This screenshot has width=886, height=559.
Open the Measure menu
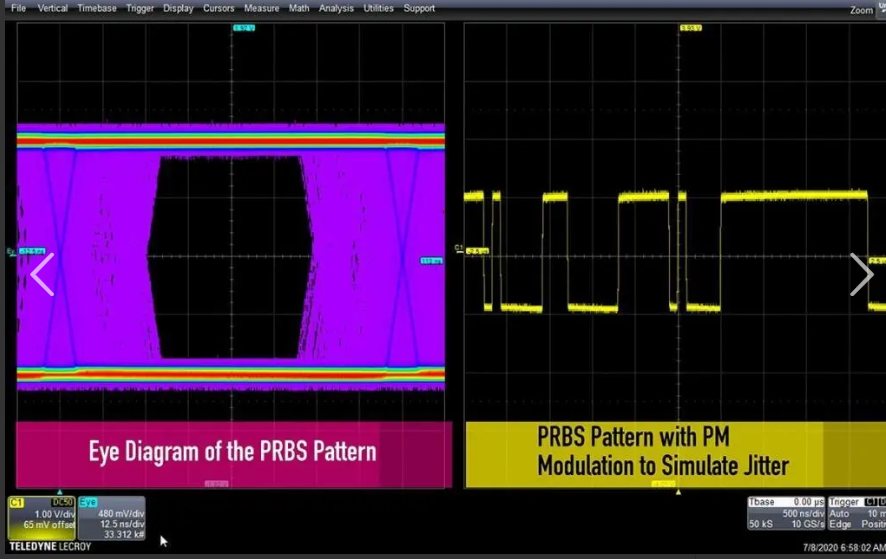(261, 8)
